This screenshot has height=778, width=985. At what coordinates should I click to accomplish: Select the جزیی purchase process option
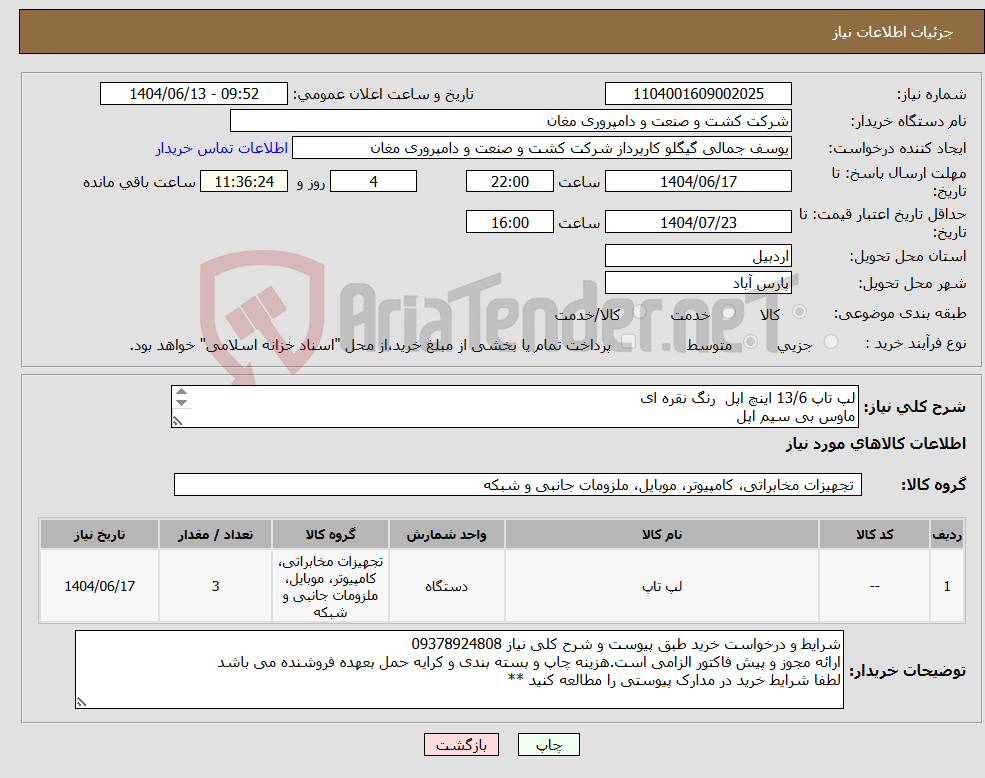point(833,340)
